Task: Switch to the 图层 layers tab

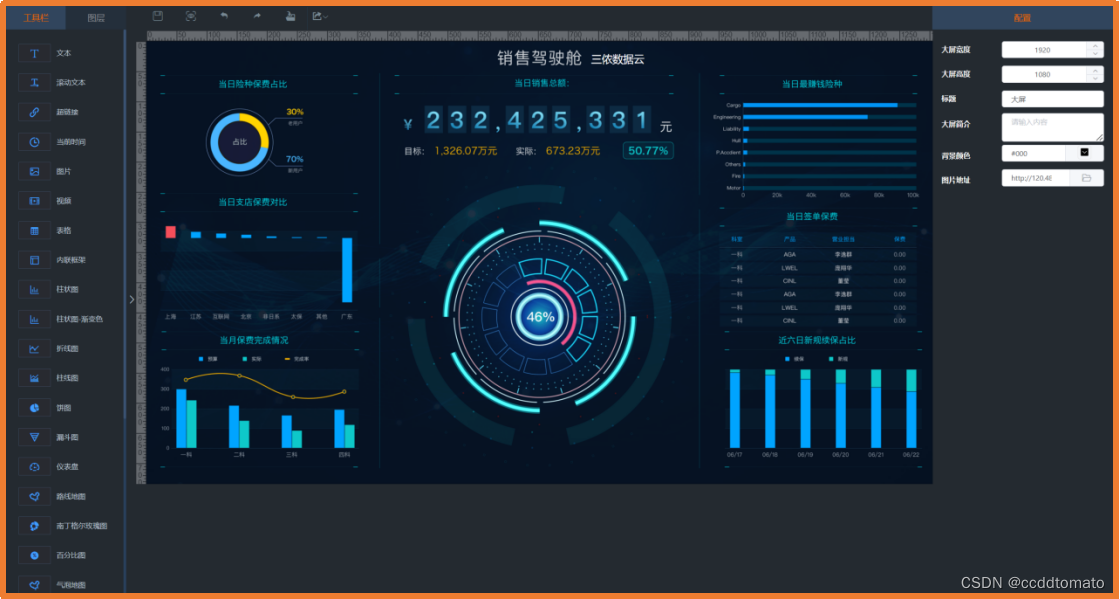Action: click(96, 19)
